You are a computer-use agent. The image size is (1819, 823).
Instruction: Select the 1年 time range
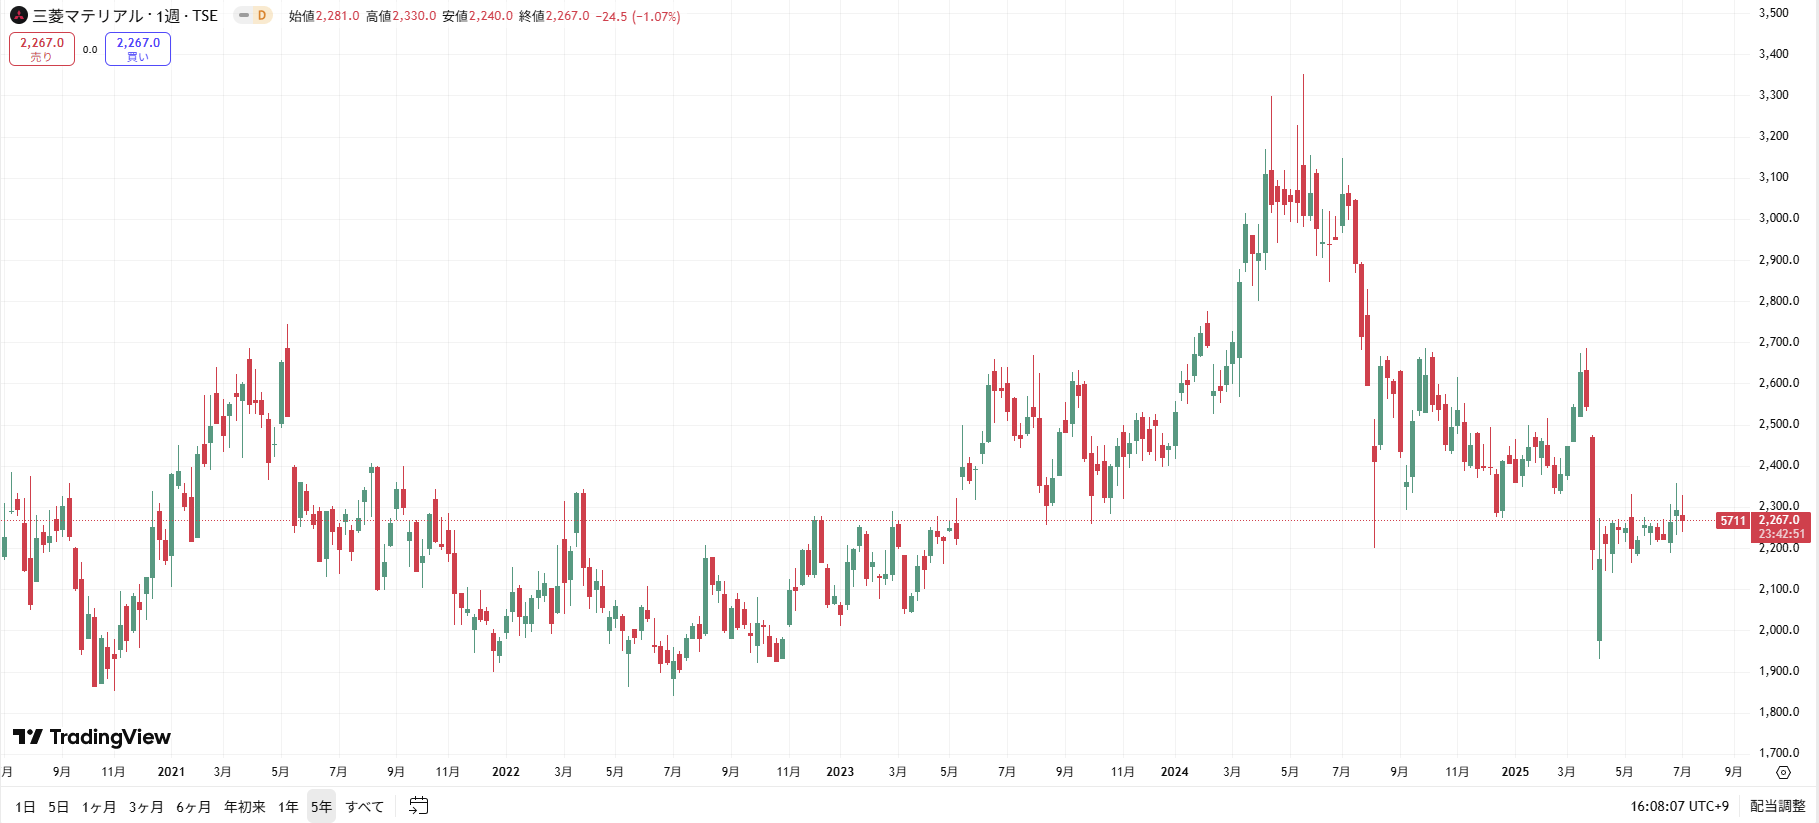288,806
